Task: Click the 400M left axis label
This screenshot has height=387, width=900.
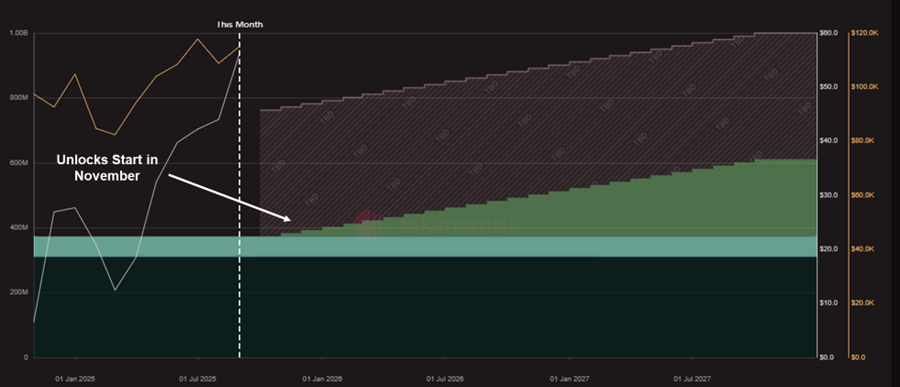Action: [18, 228]
